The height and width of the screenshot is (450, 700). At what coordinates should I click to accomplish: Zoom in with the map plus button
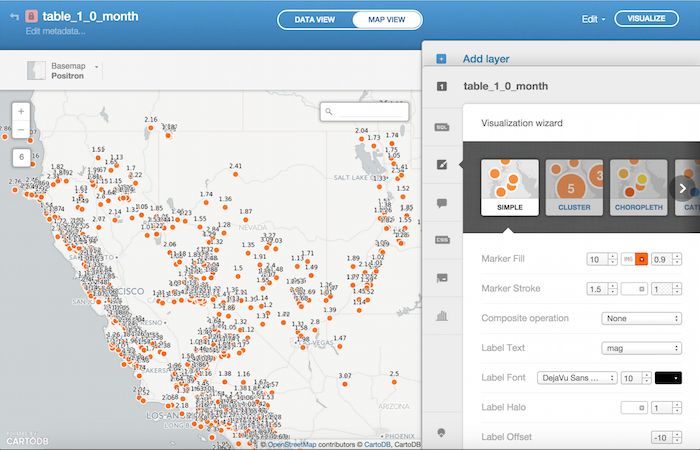21,111
